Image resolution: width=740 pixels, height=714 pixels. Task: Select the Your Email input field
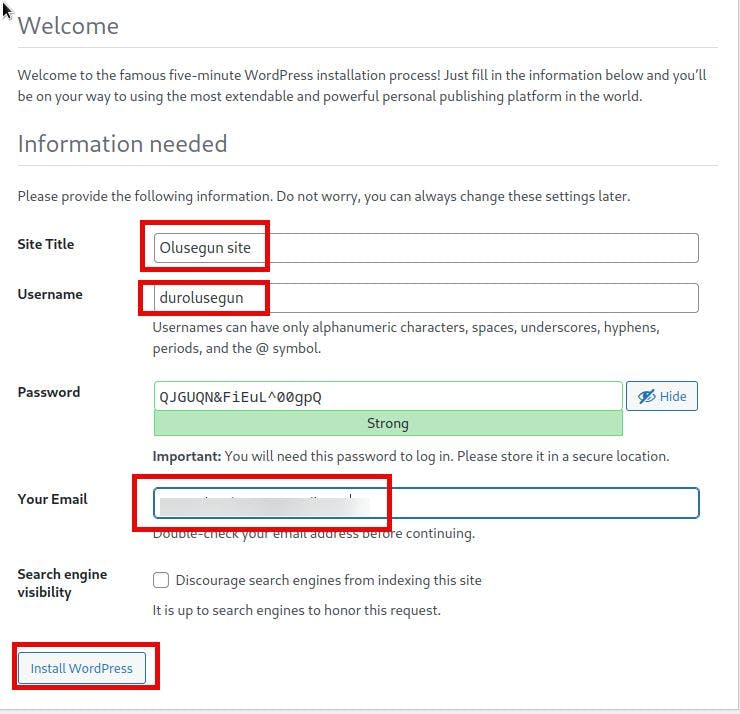pos(530,502)
